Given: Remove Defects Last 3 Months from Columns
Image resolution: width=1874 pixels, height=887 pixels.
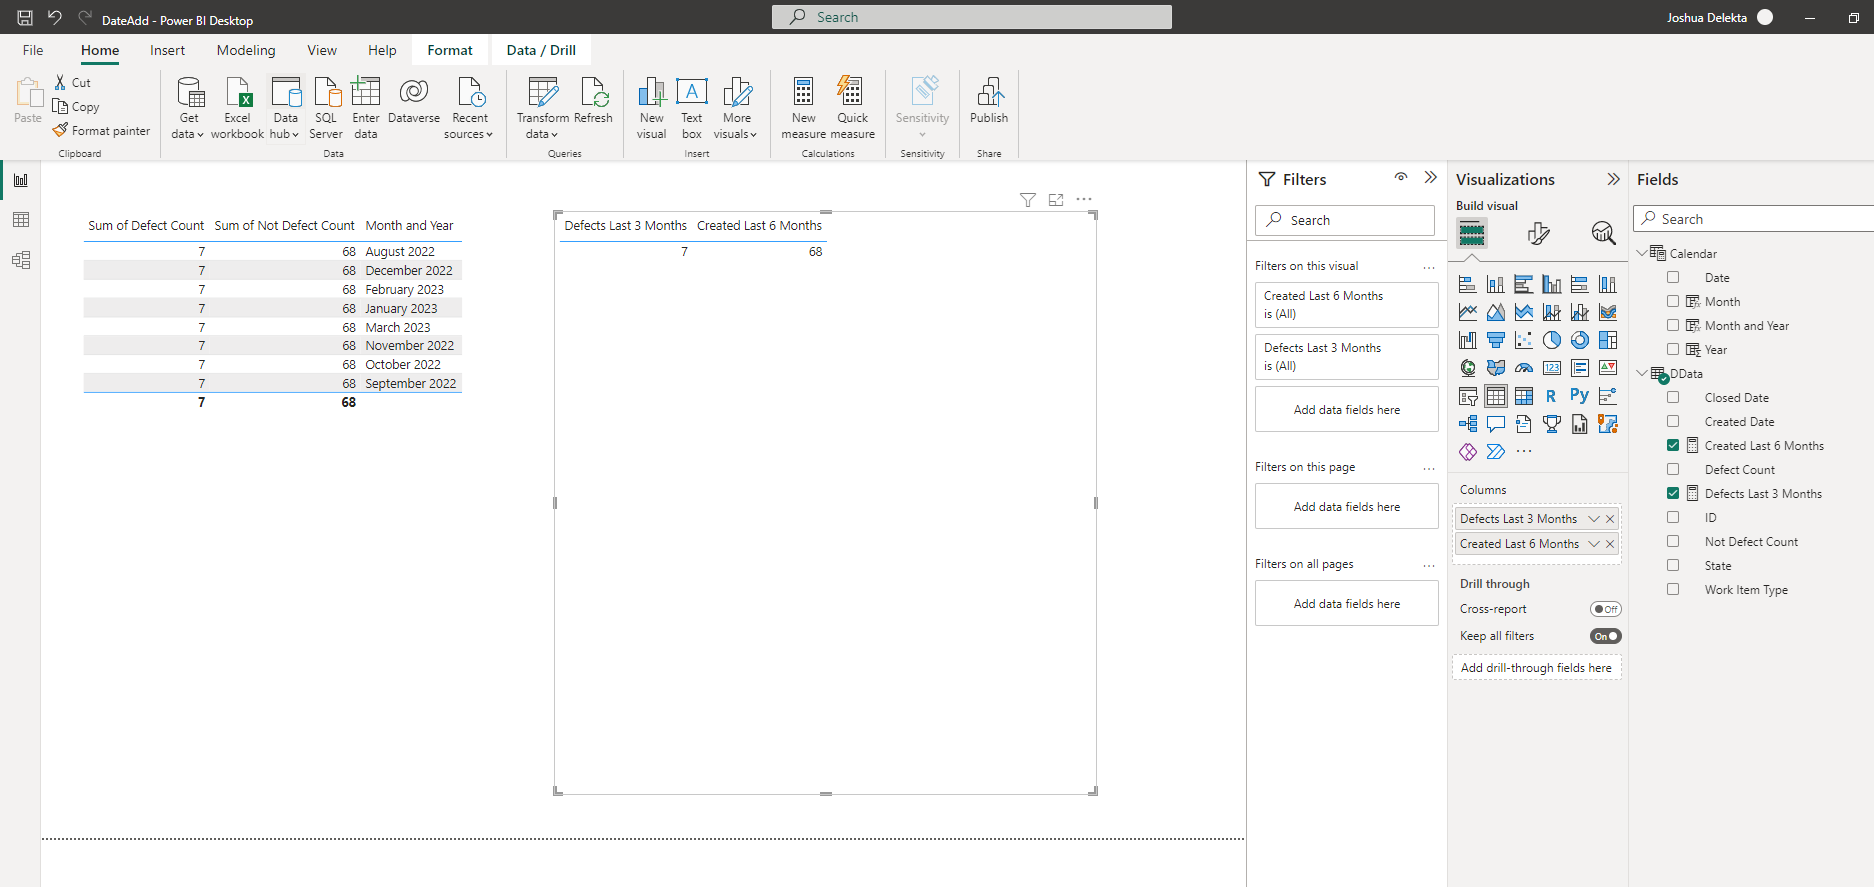Looking at the screenshot, I should click(x=1610, y=519).
